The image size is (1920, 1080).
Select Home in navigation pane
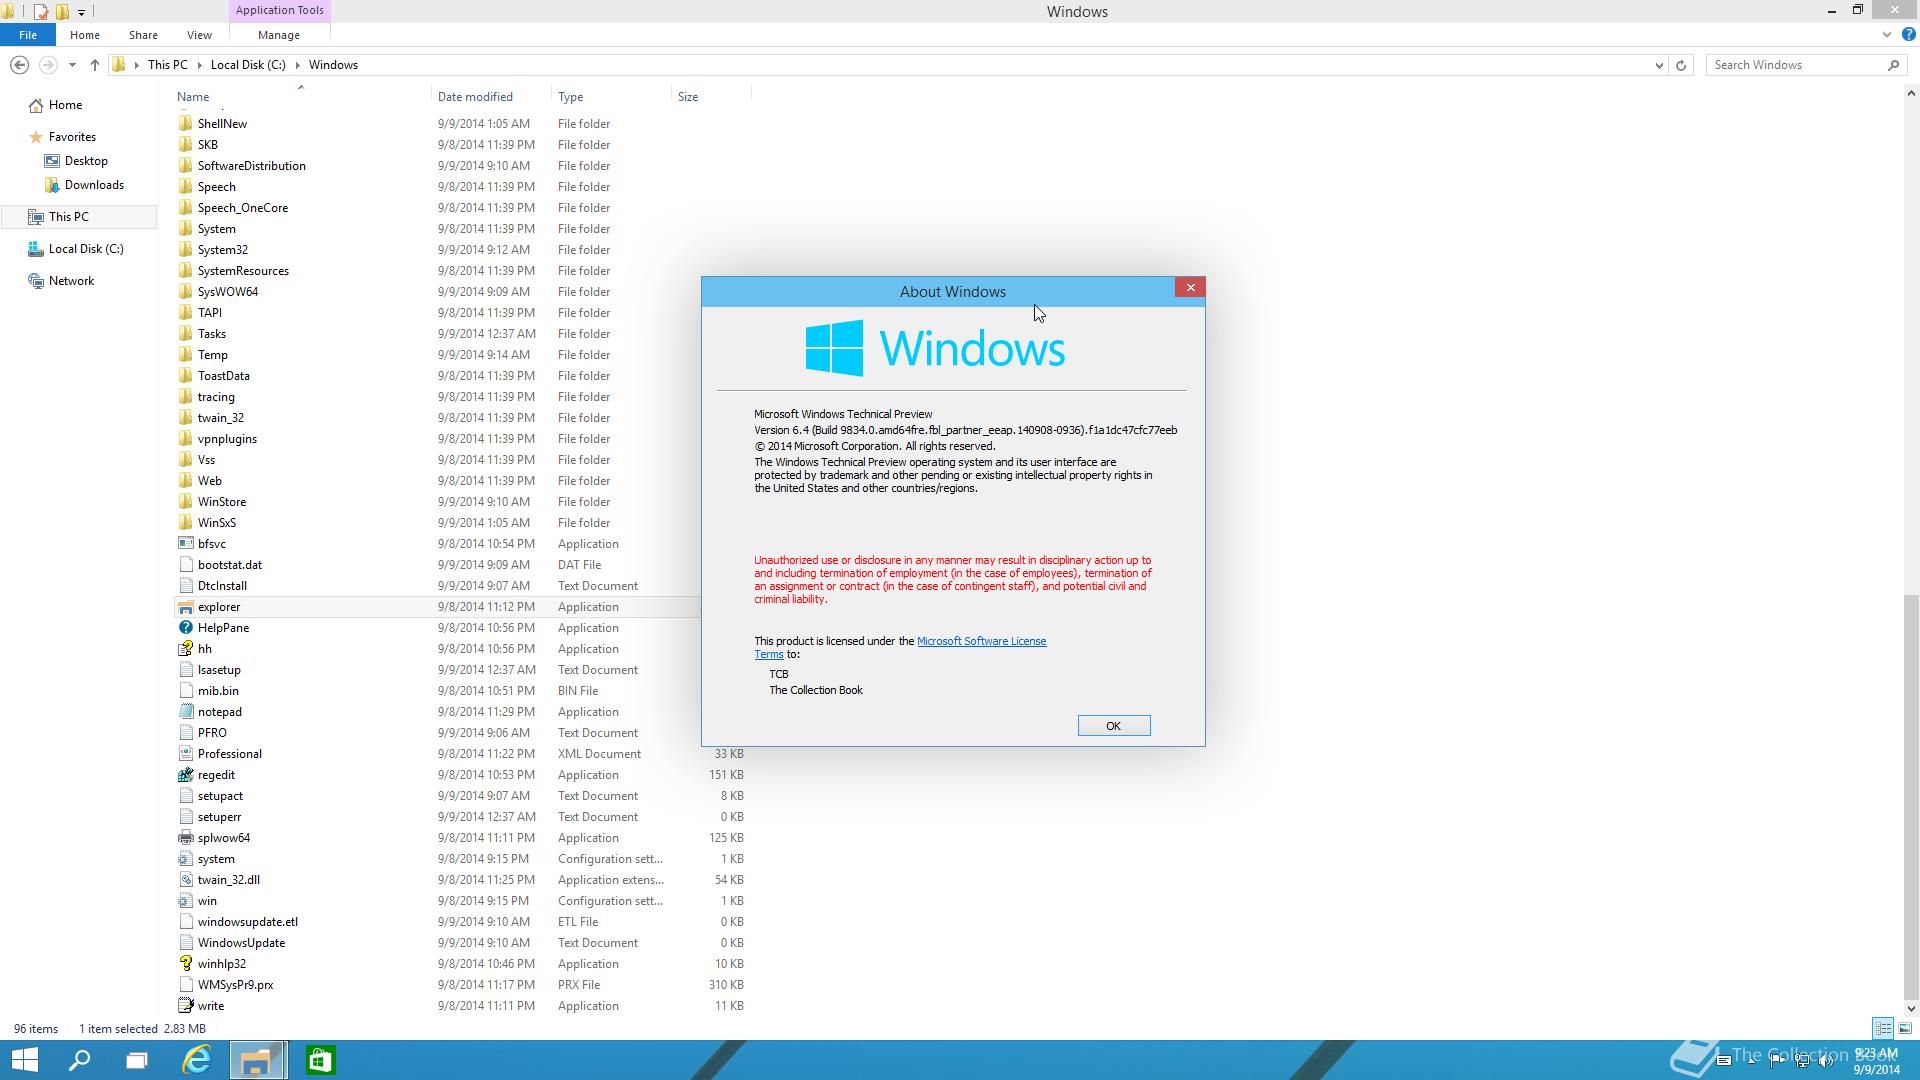coord(65,105)
